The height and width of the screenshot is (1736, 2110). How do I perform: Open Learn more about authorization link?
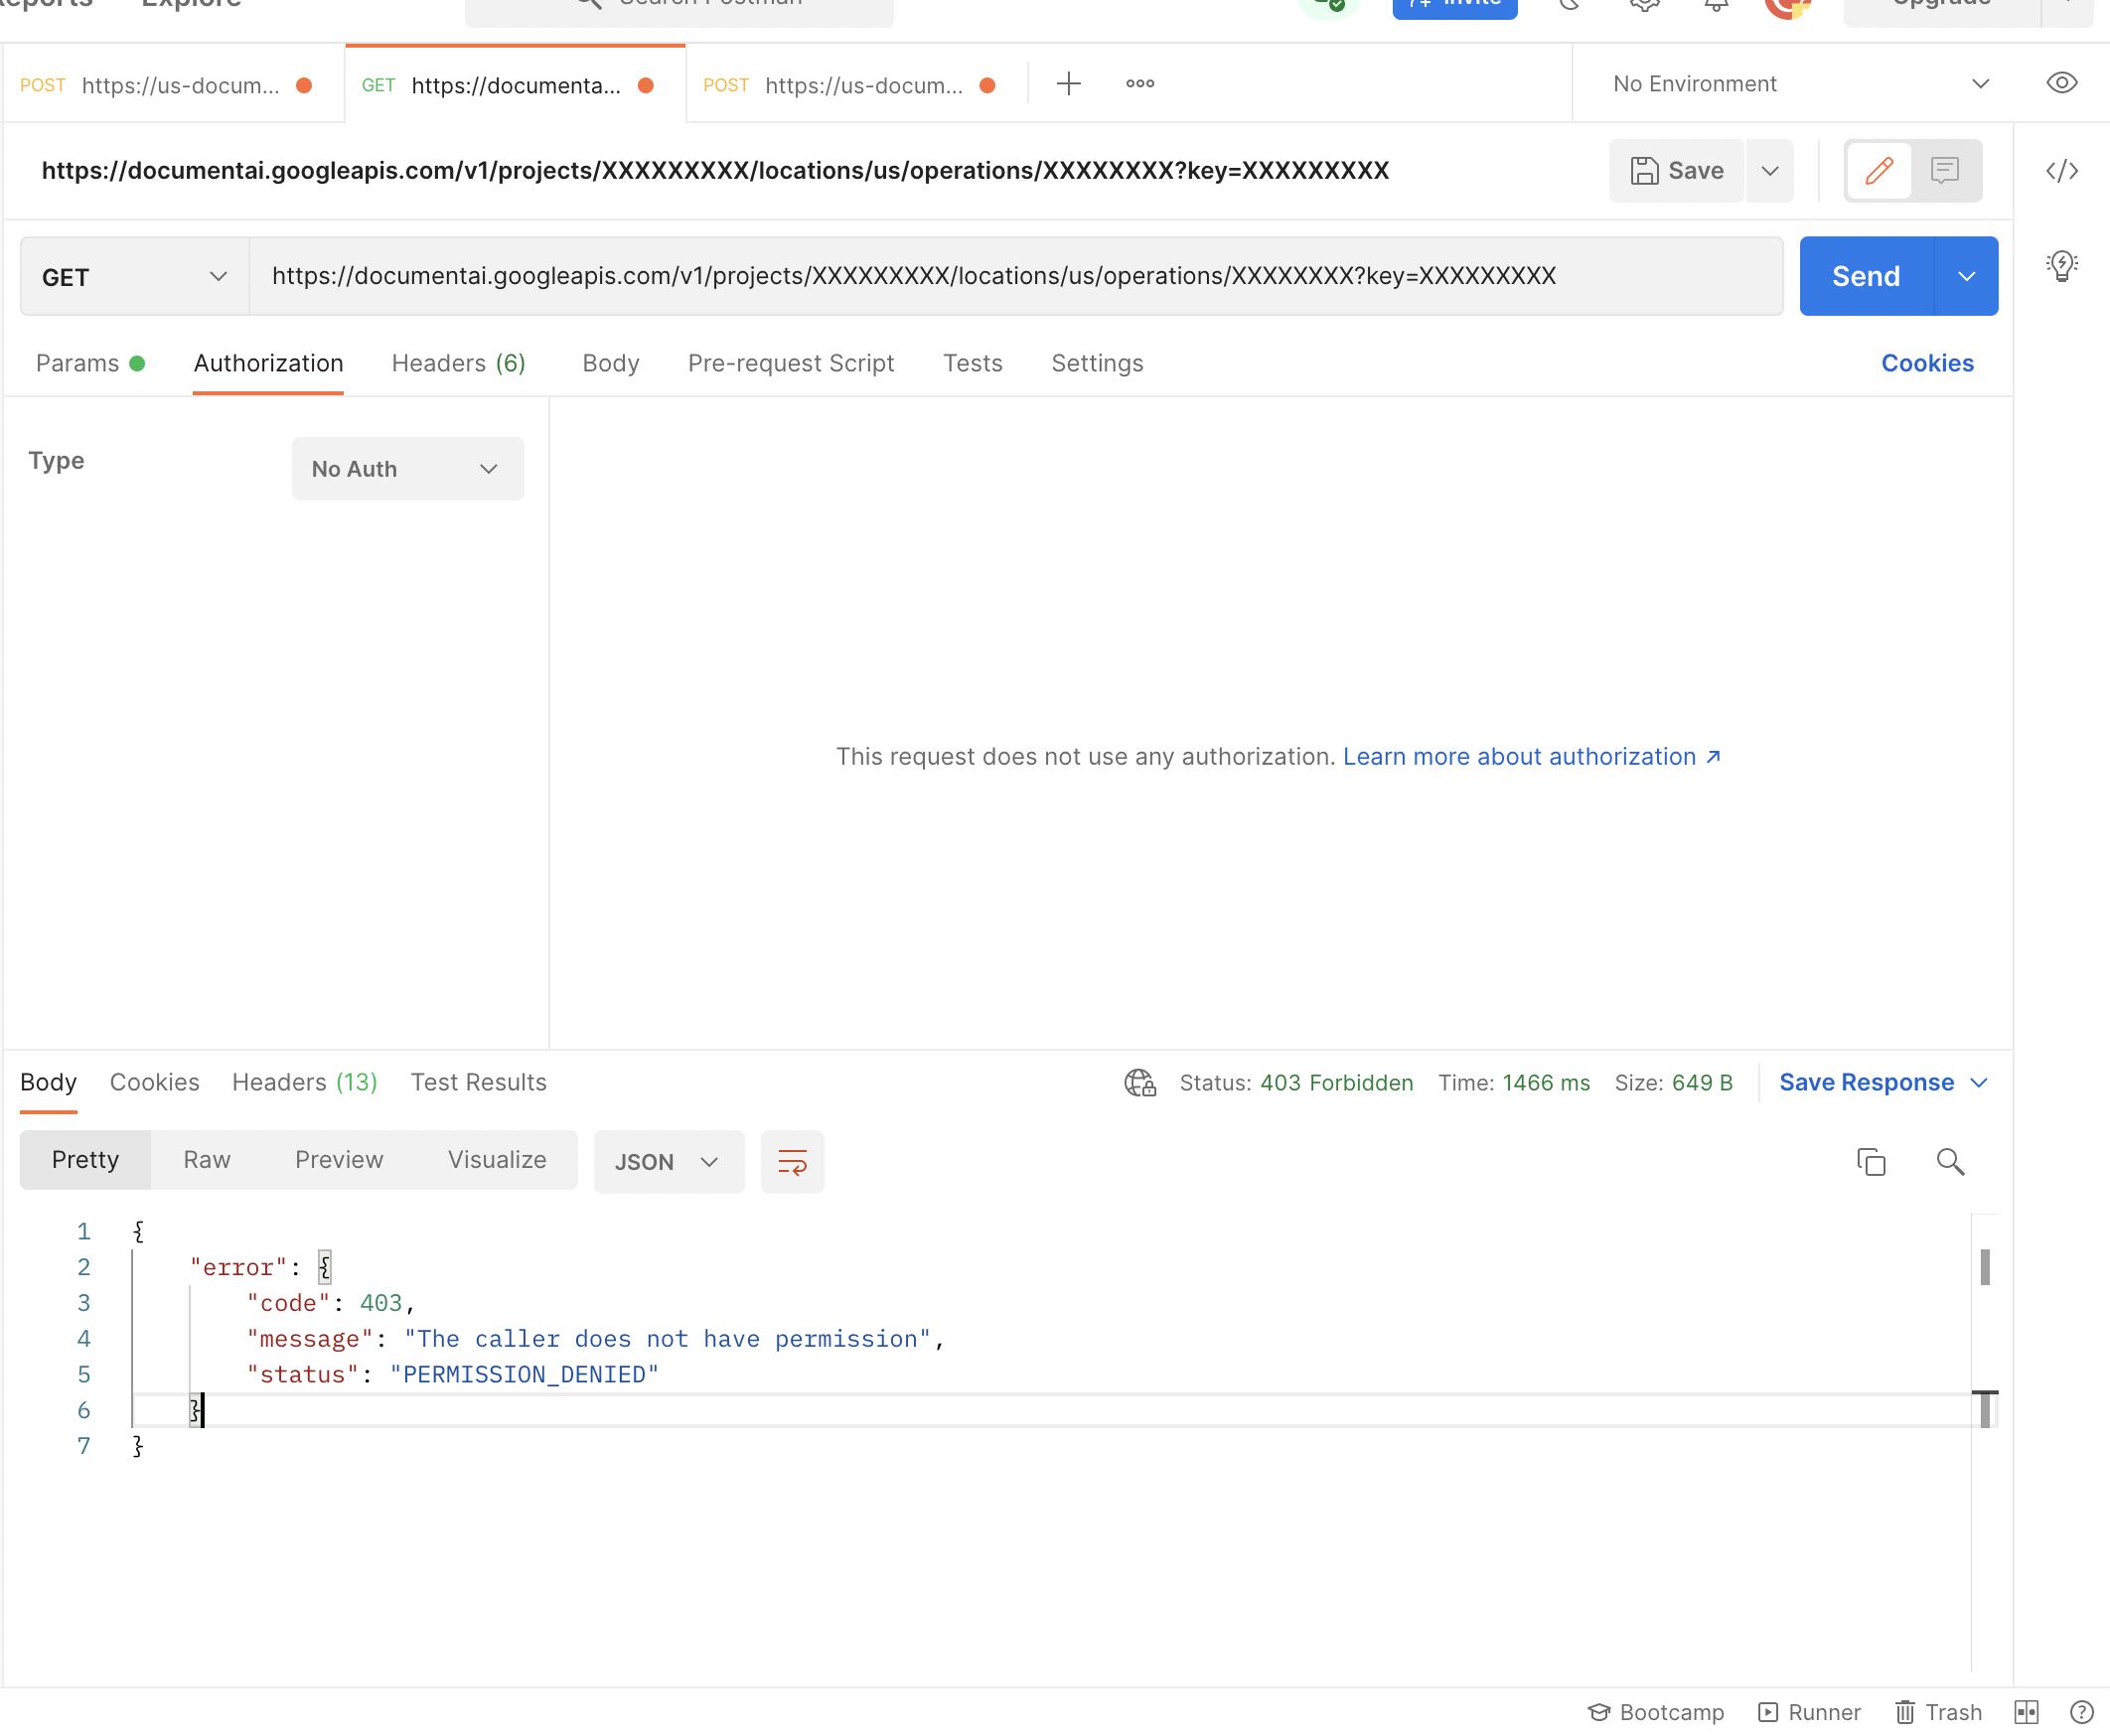click(x=1530, y=757)
